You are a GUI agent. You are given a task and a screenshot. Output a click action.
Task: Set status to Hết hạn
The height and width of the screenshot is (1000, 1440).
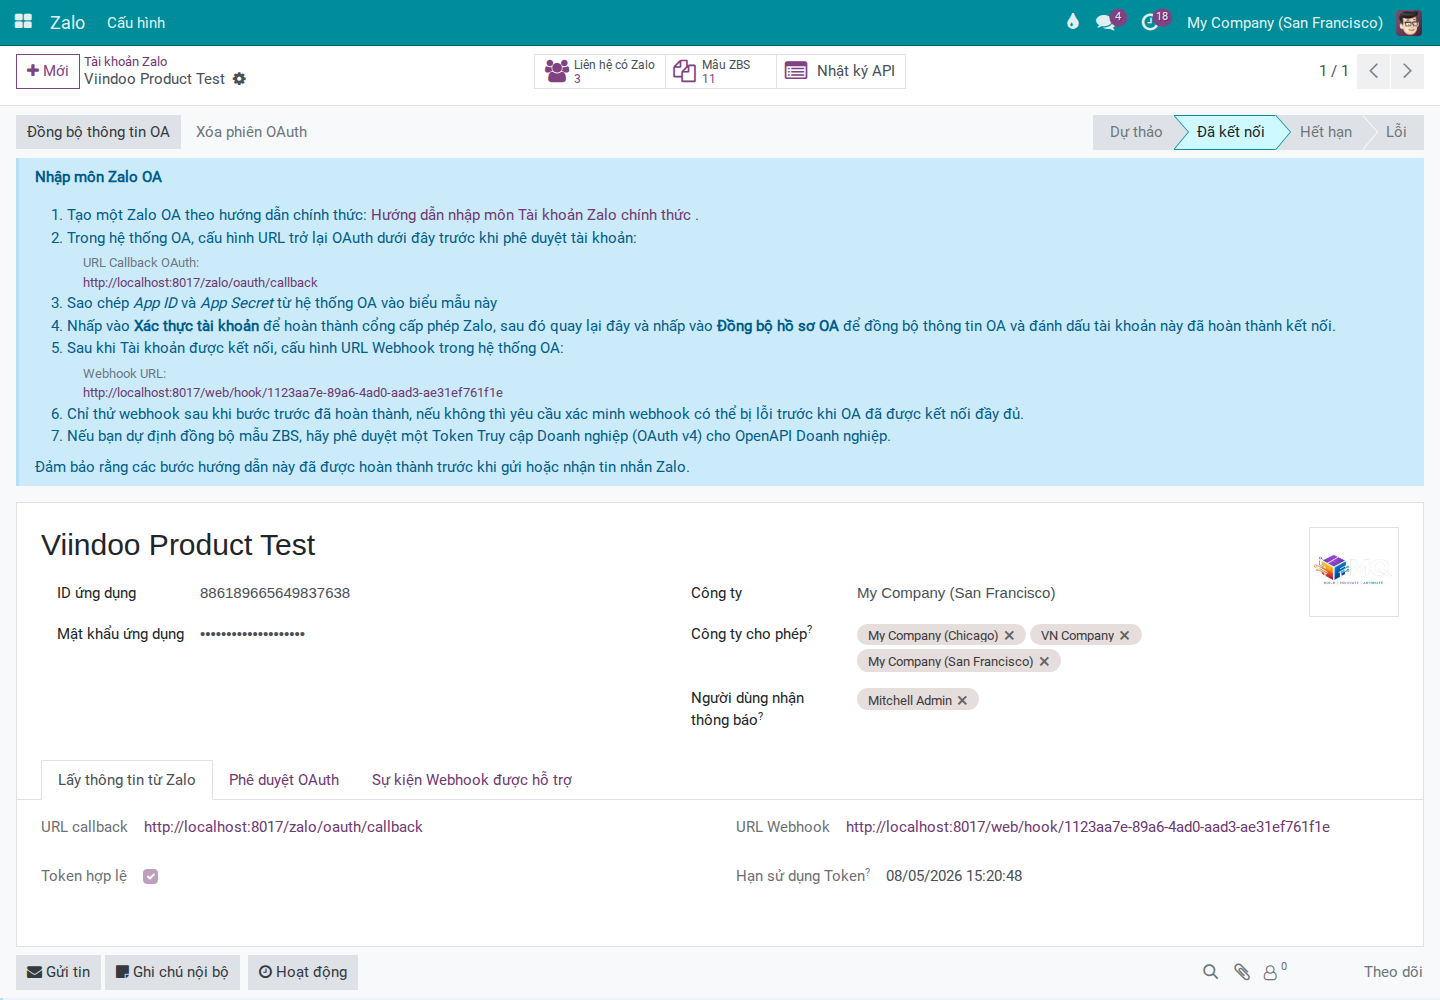pos(1326,132)
